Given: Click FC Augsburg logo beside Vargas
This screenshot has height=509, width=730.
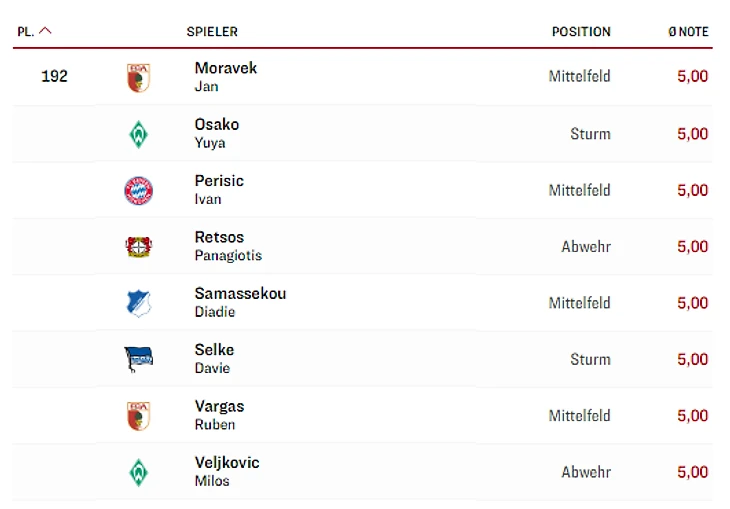Looking at the screenshot, I should (x=138, y=416).
